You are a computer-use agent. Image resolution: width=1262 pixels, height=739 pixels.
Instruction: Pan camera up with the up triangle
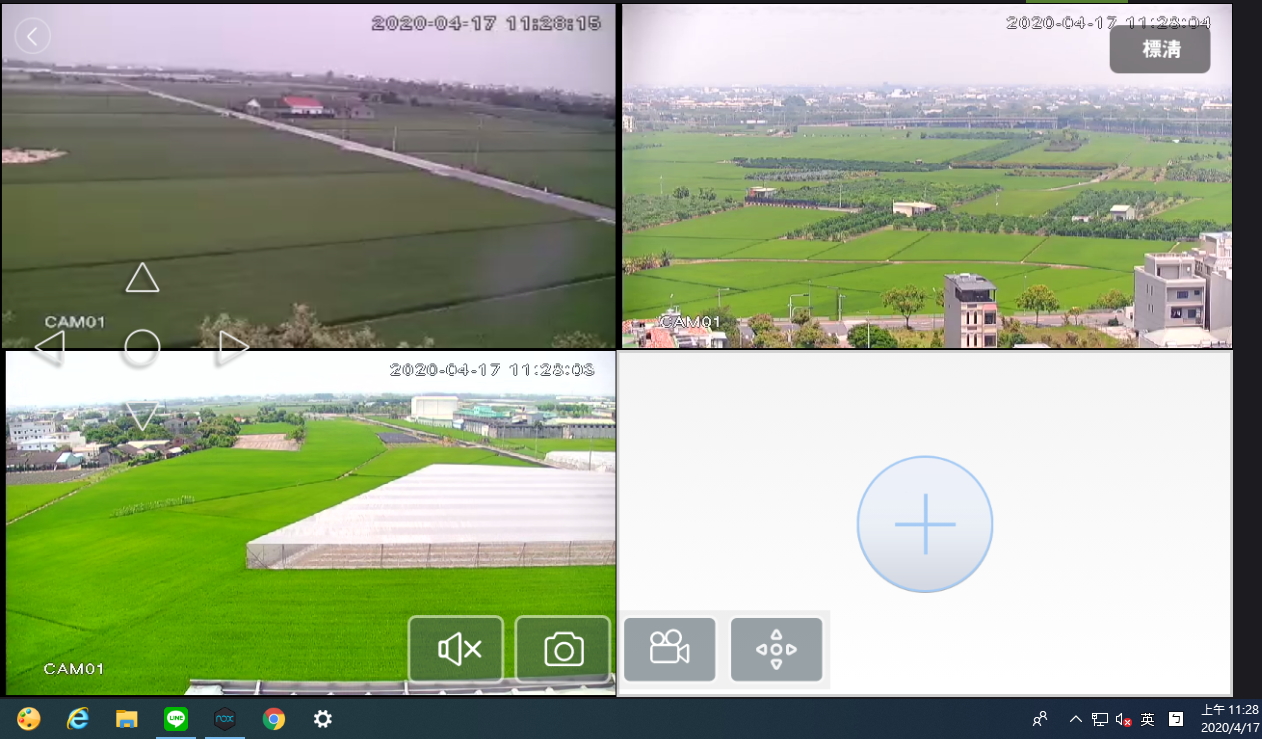coord(142,278)
